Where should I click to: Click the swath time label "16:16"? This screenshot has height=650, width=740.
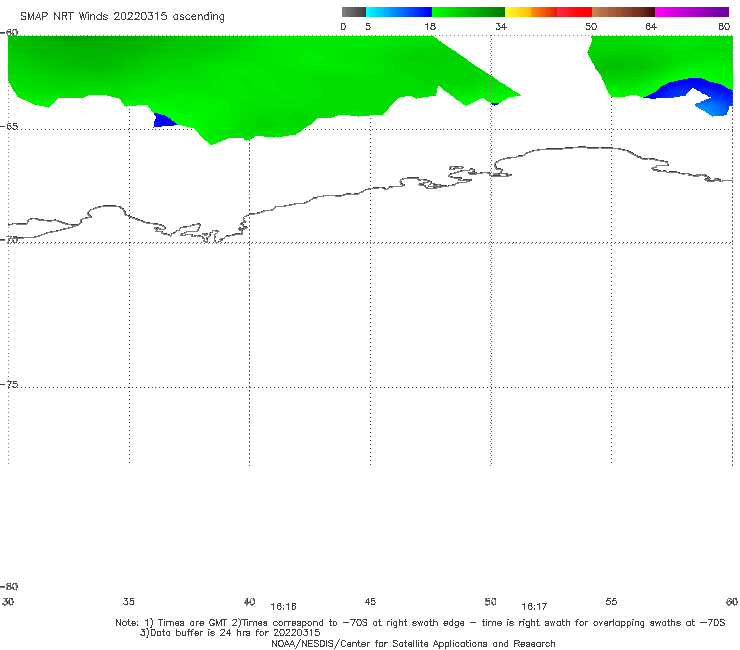pyautogui.click(x=283, y=607)
